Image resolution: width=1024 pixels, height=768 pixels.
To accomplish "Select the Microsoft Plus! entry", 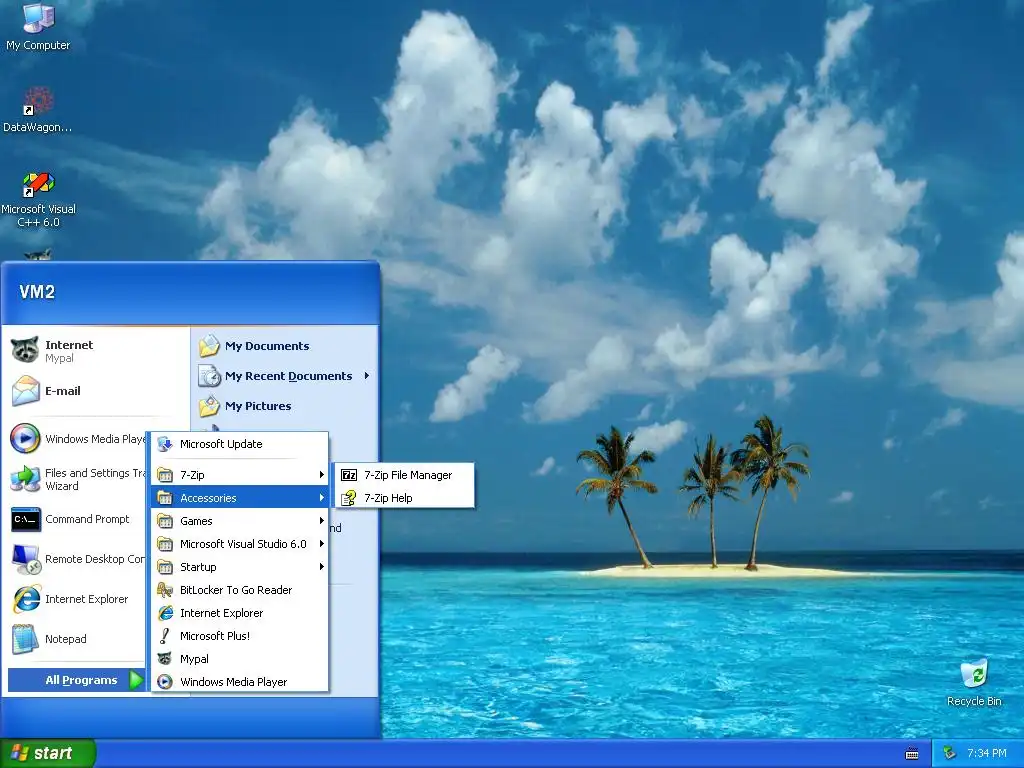I will click(240, 635).
